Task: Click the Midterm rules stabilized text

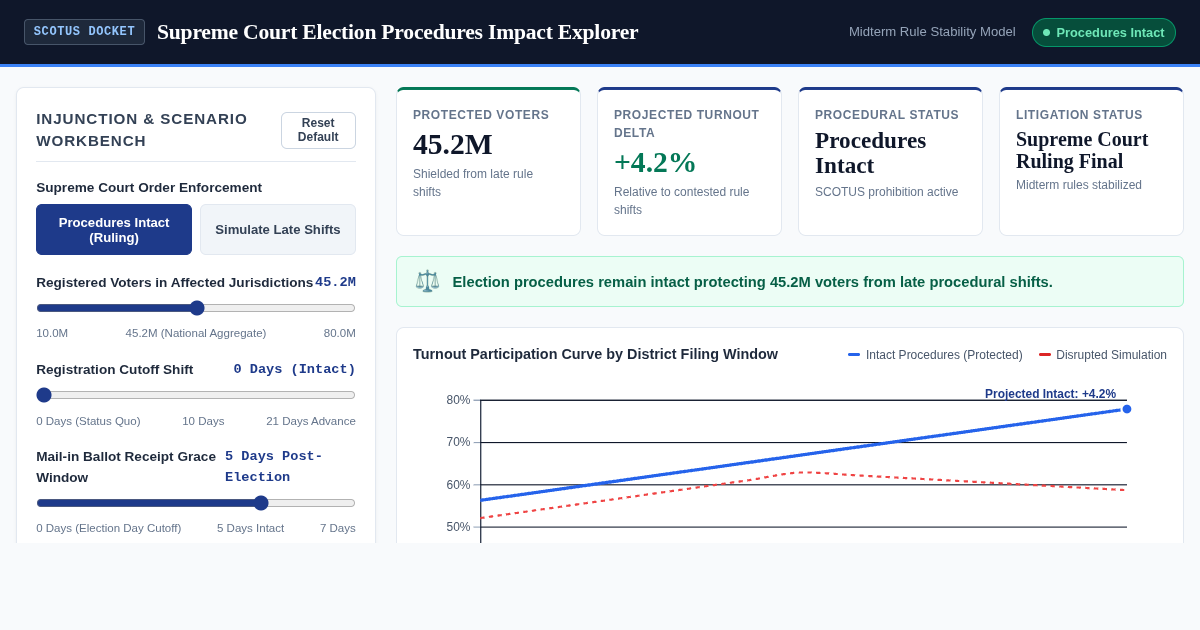Action: pos(1079,185)
